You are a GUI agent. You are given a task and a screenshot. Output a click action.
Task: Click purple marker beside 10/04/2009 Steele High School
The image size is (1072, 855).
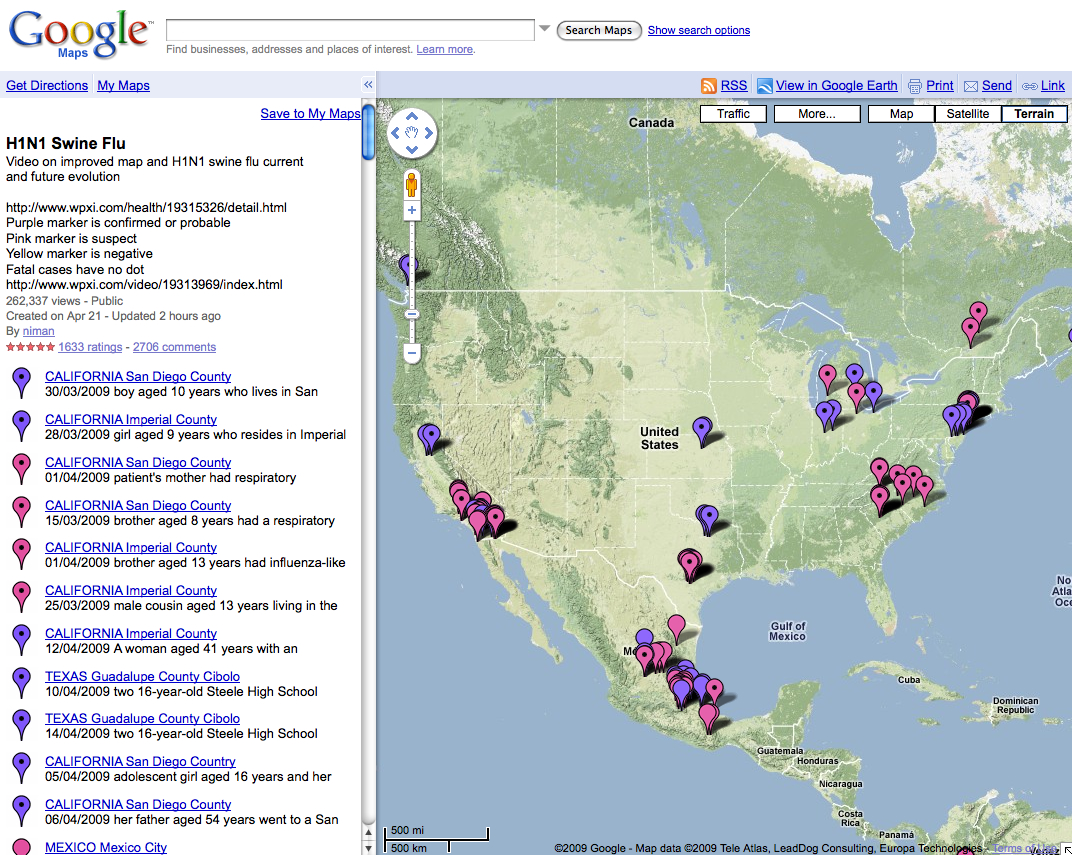click(x=22, y=683)
